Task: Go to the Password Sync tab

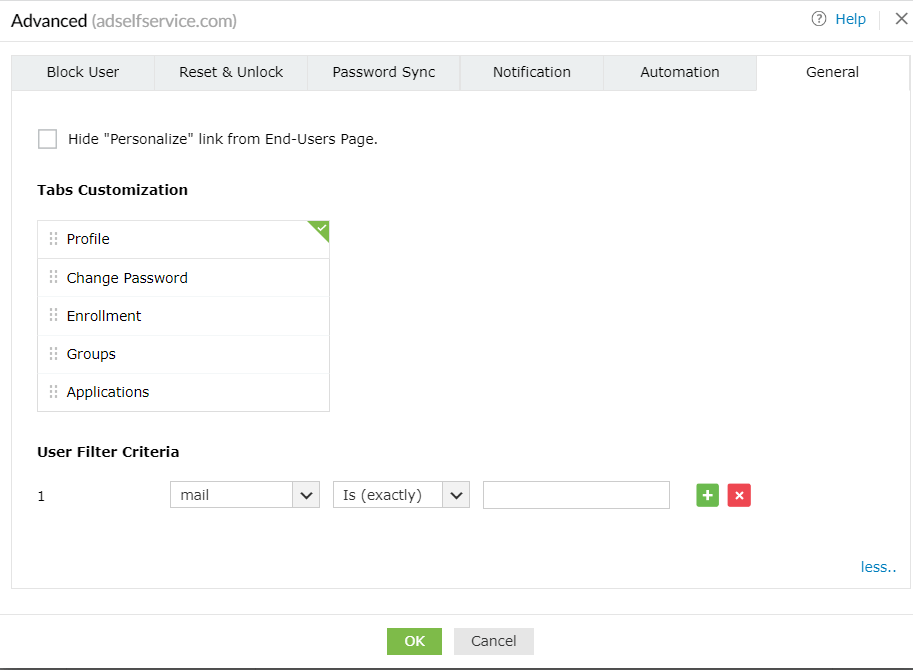Action: (x=384, y=72)
